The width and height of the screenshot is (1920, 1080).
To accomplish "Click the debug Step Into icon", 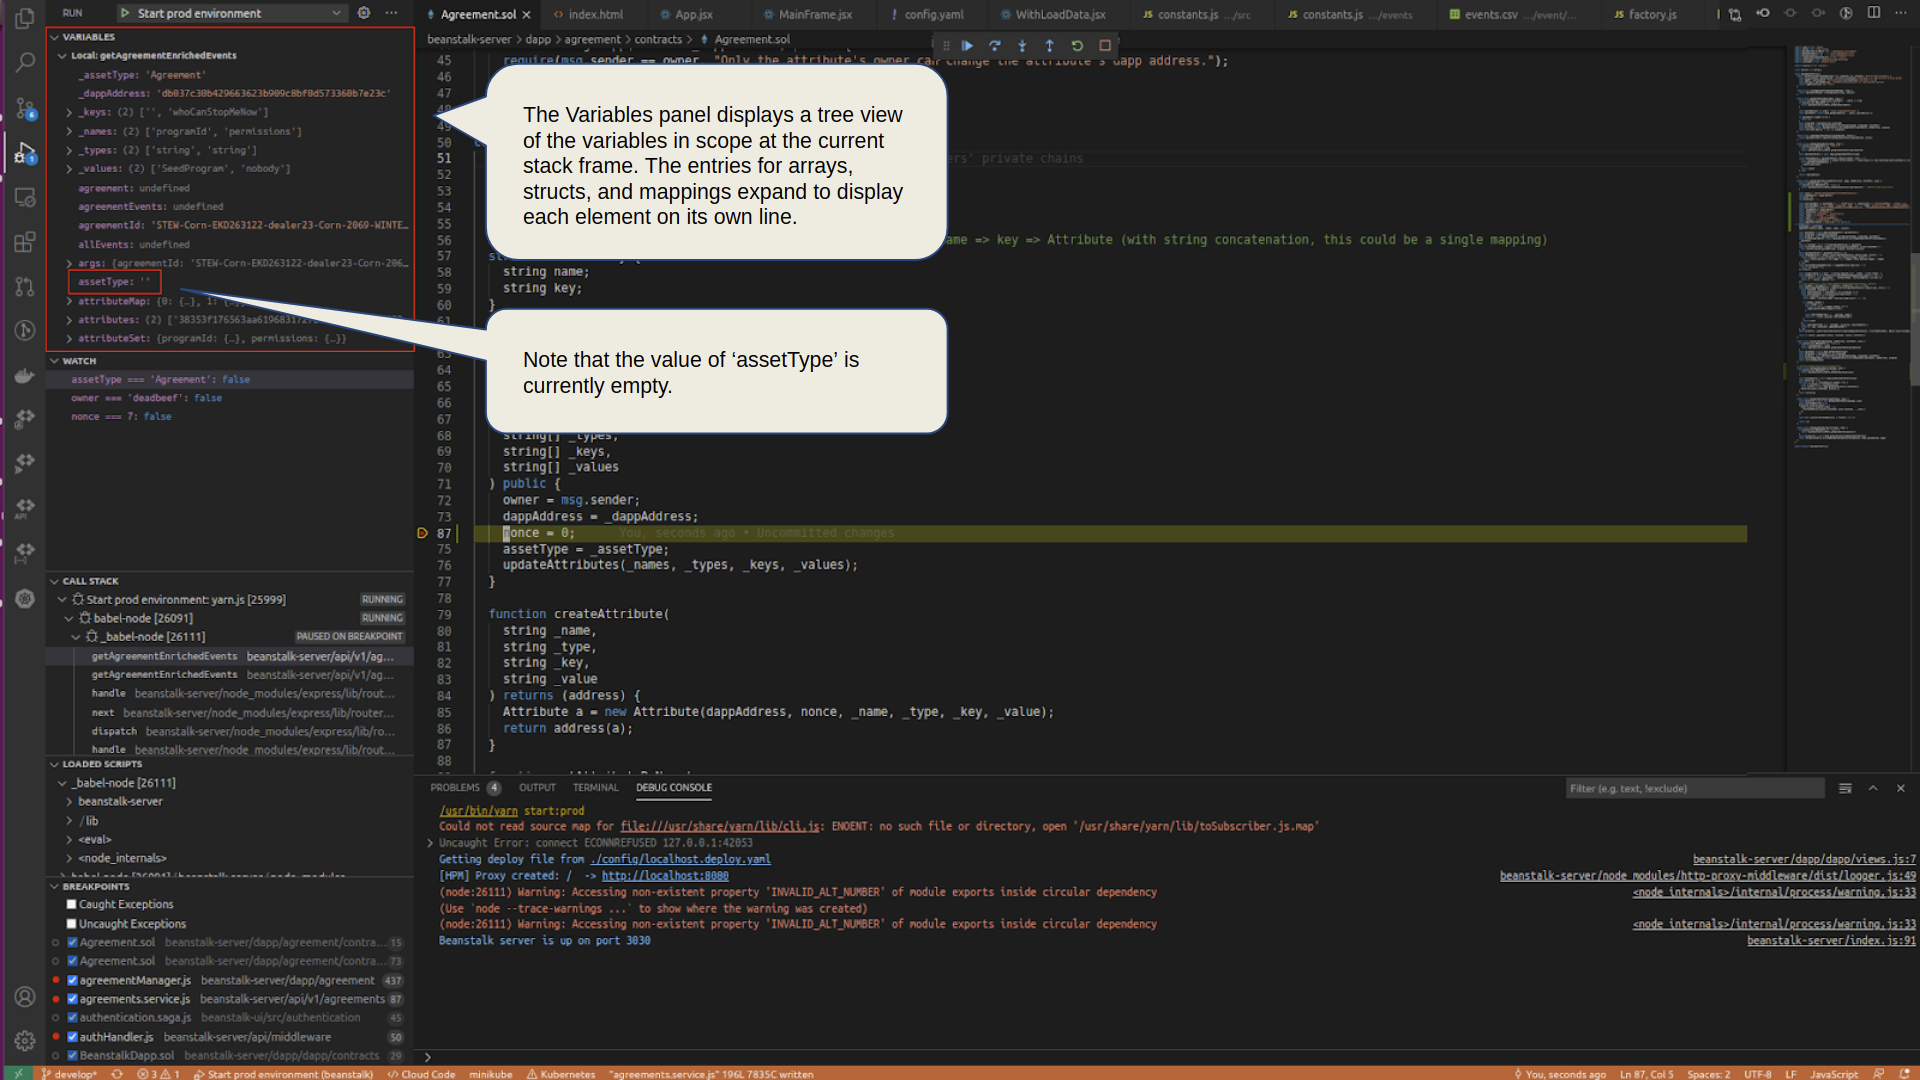I will pyautogui.click(x=1022, y=46).
